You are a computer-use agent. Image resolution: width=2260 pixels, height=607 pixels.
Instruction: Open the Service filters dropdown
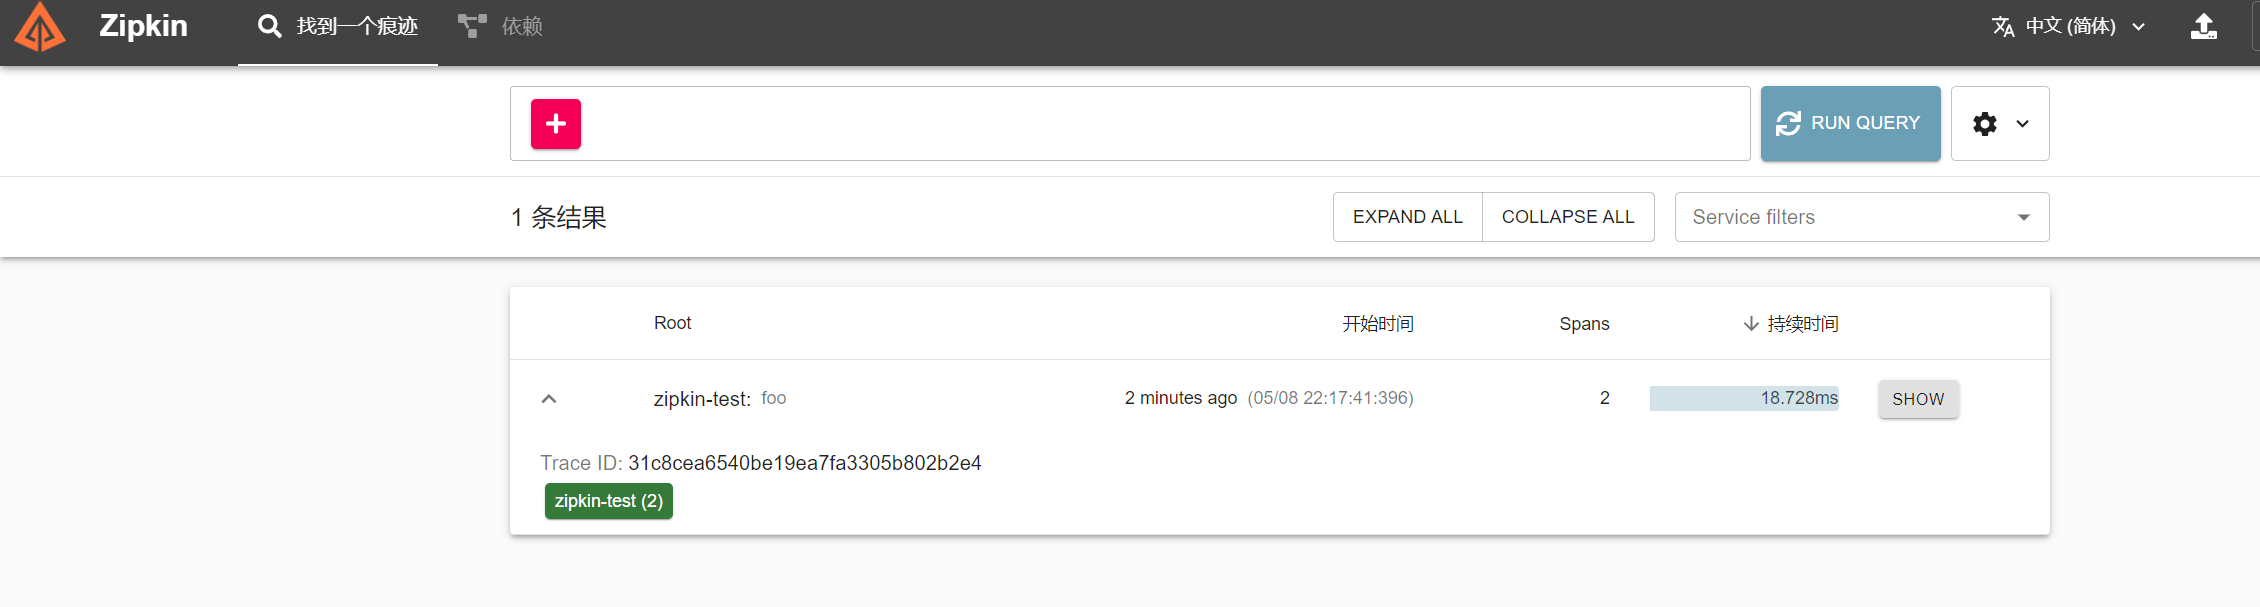tap(1862, 217)
